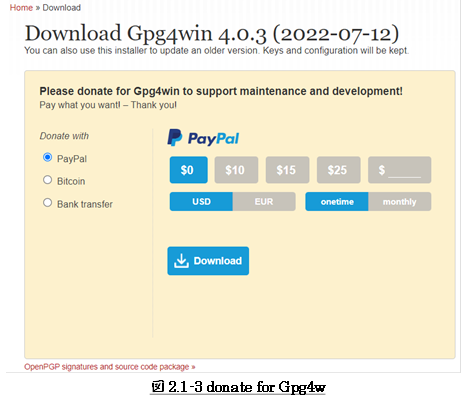476x405 pixels.
Task: Set donation frequency to onetime
Action: tap(337, 201)
